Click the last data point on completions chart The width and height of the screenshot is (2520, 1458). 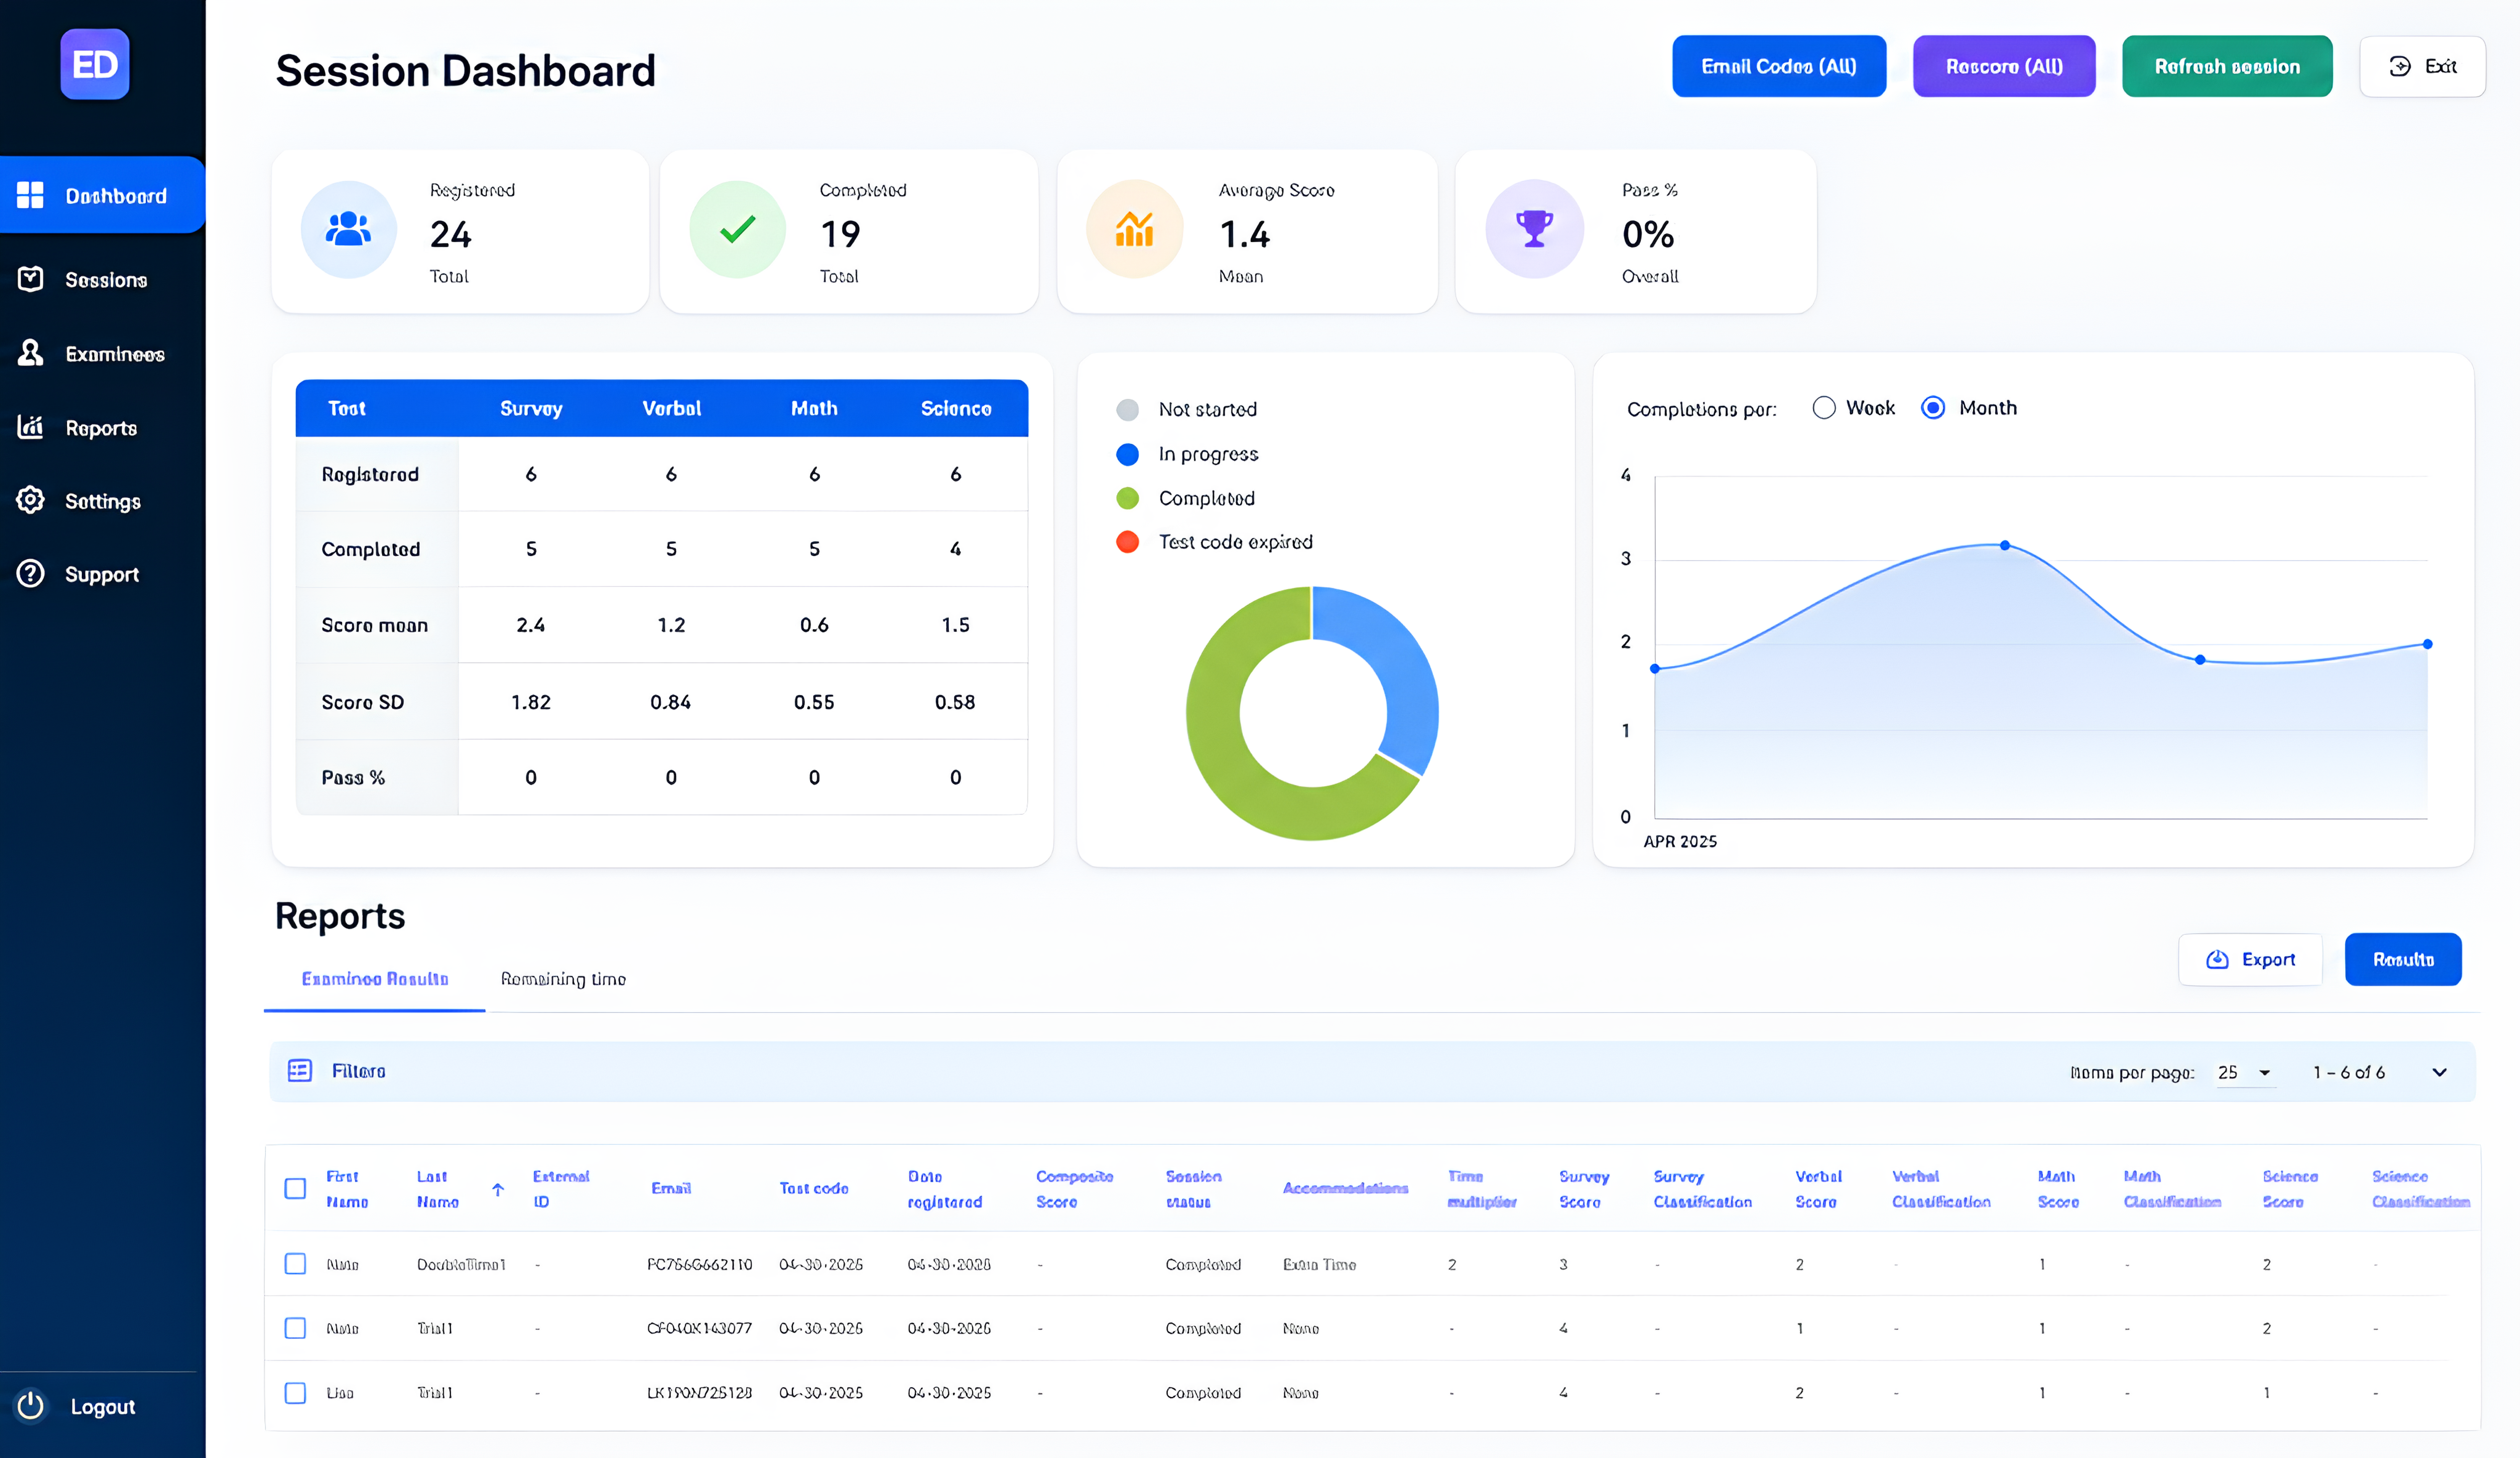pos(2427,644)
